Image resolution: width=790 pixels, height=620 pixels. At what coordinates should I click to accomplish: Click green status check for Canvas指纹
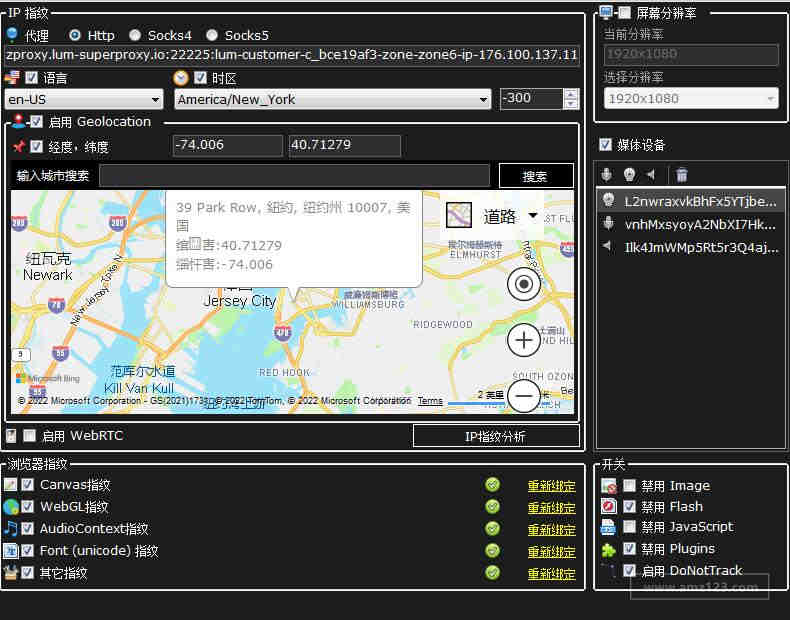493,485
